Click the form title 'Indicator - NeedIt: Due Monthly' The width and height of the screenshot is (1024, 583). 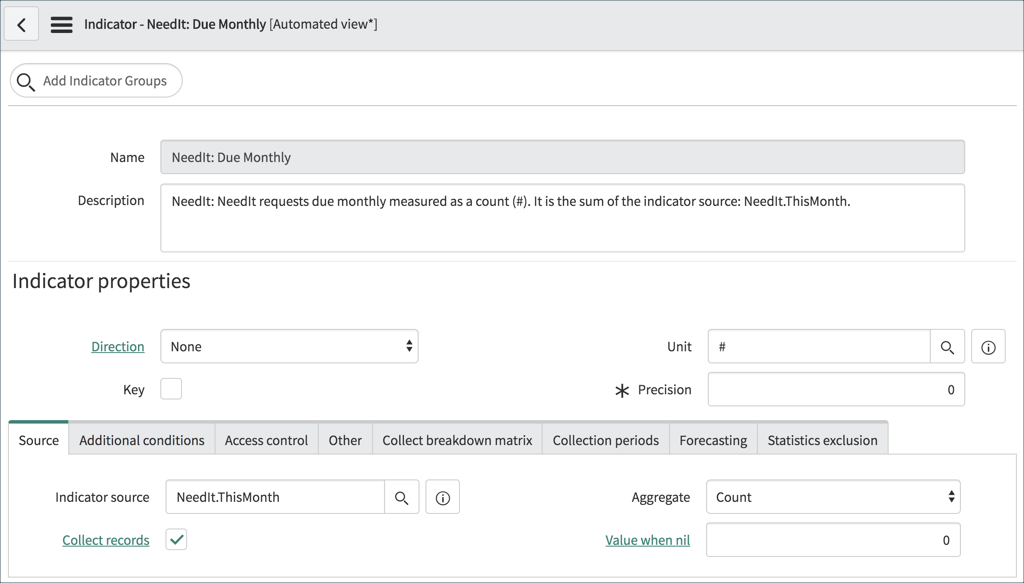(x=175, y=25)
